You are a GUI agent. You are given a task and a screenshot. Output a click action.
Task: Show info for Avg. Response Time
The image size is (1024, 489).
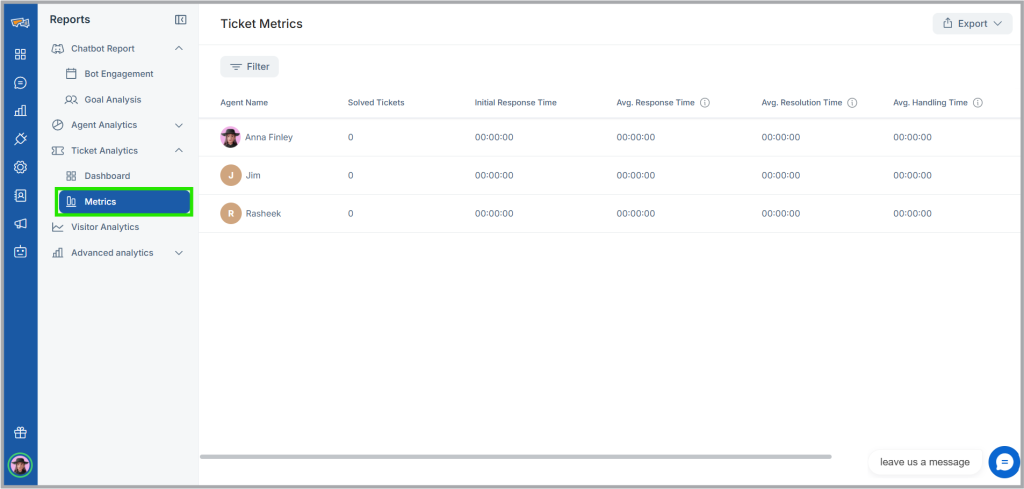(705, 103)
